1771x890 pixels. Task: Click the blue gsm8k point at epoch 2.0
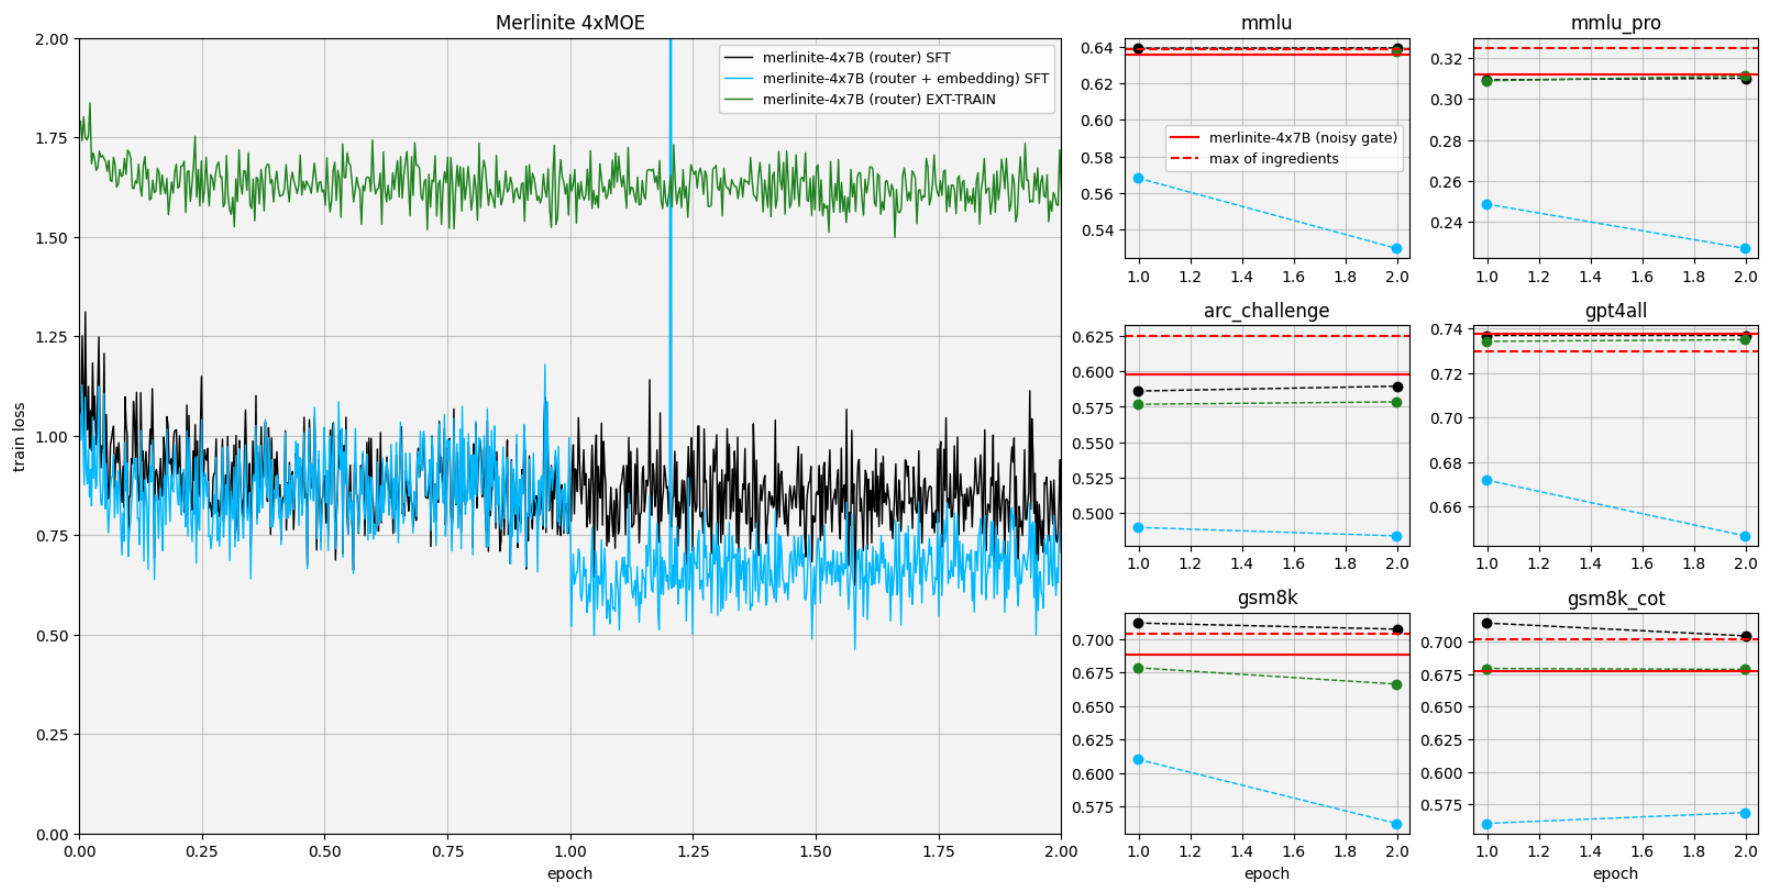click(x=1397, y=824)
